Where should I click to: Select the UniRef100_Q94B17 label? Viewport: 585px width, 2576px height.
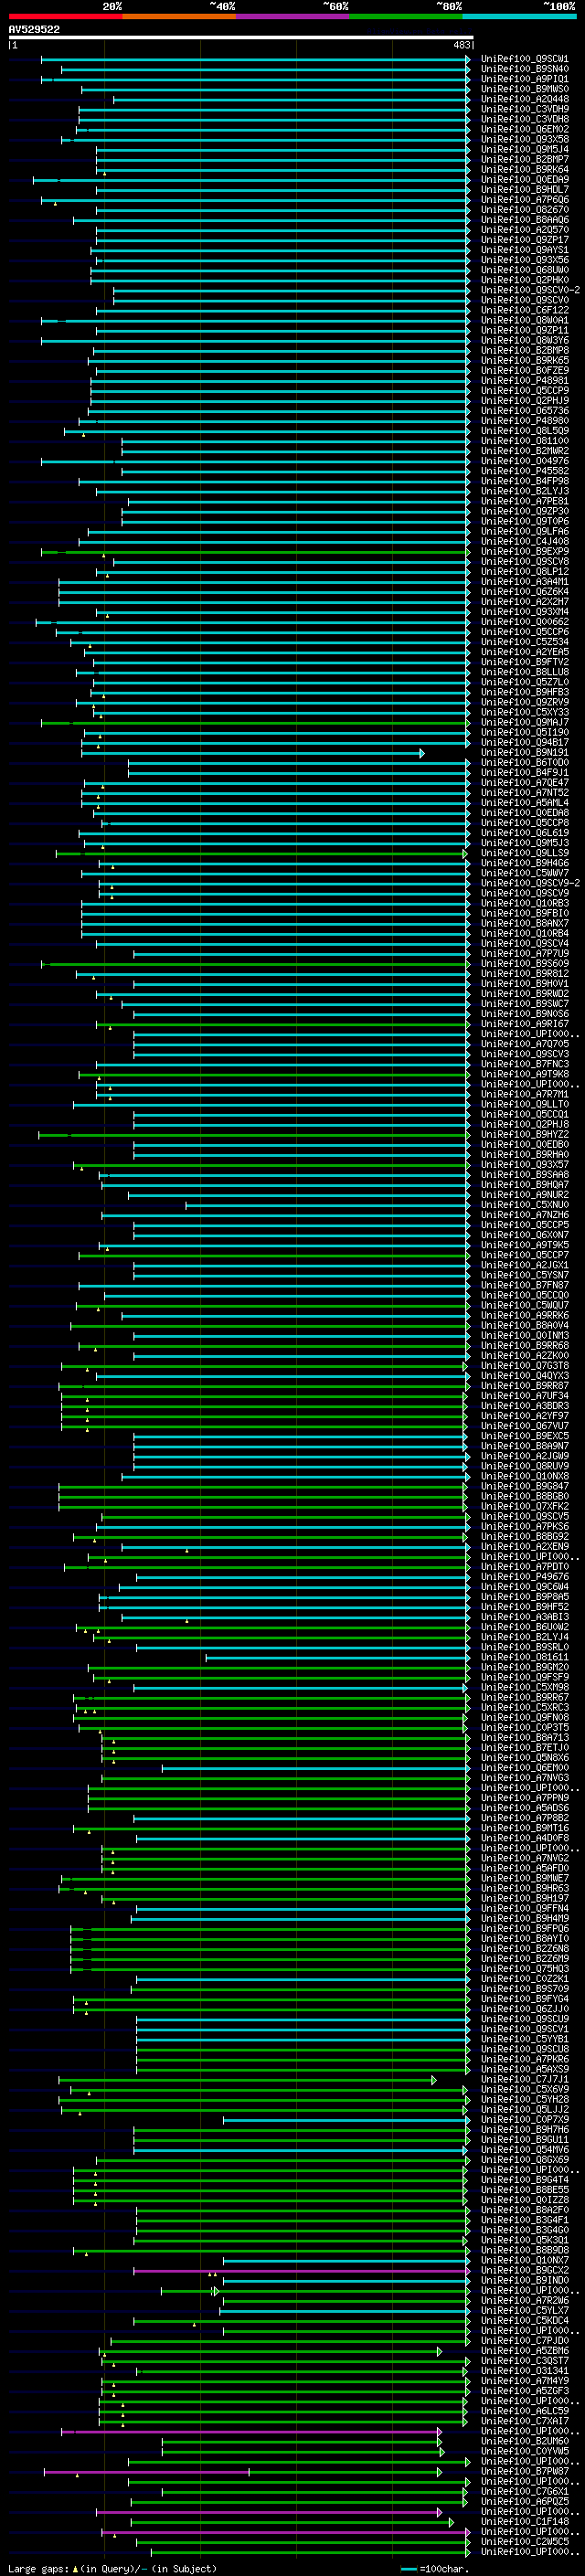pyautogui.click(x=524, y=742)
